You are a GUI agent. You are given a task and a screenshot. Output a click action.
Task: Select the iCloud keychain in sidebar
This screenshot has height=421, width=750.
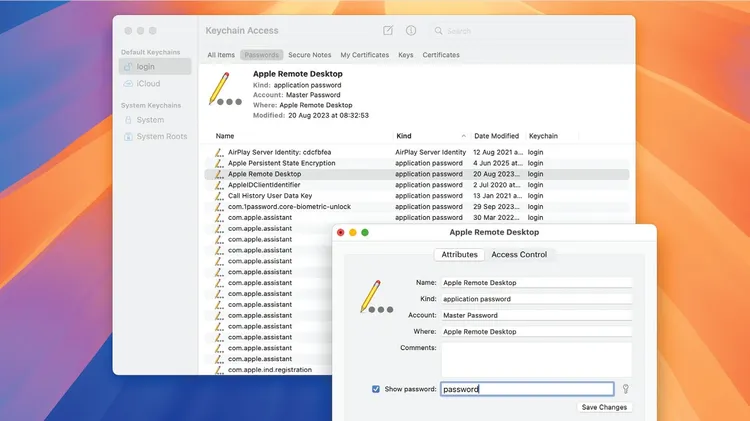pyautogui.click(x=155, y=83)
